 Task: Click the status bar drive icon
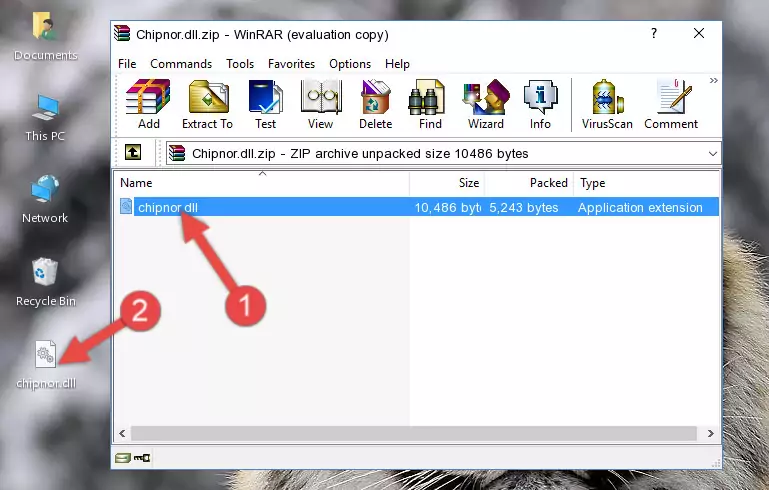pos(123,458)
